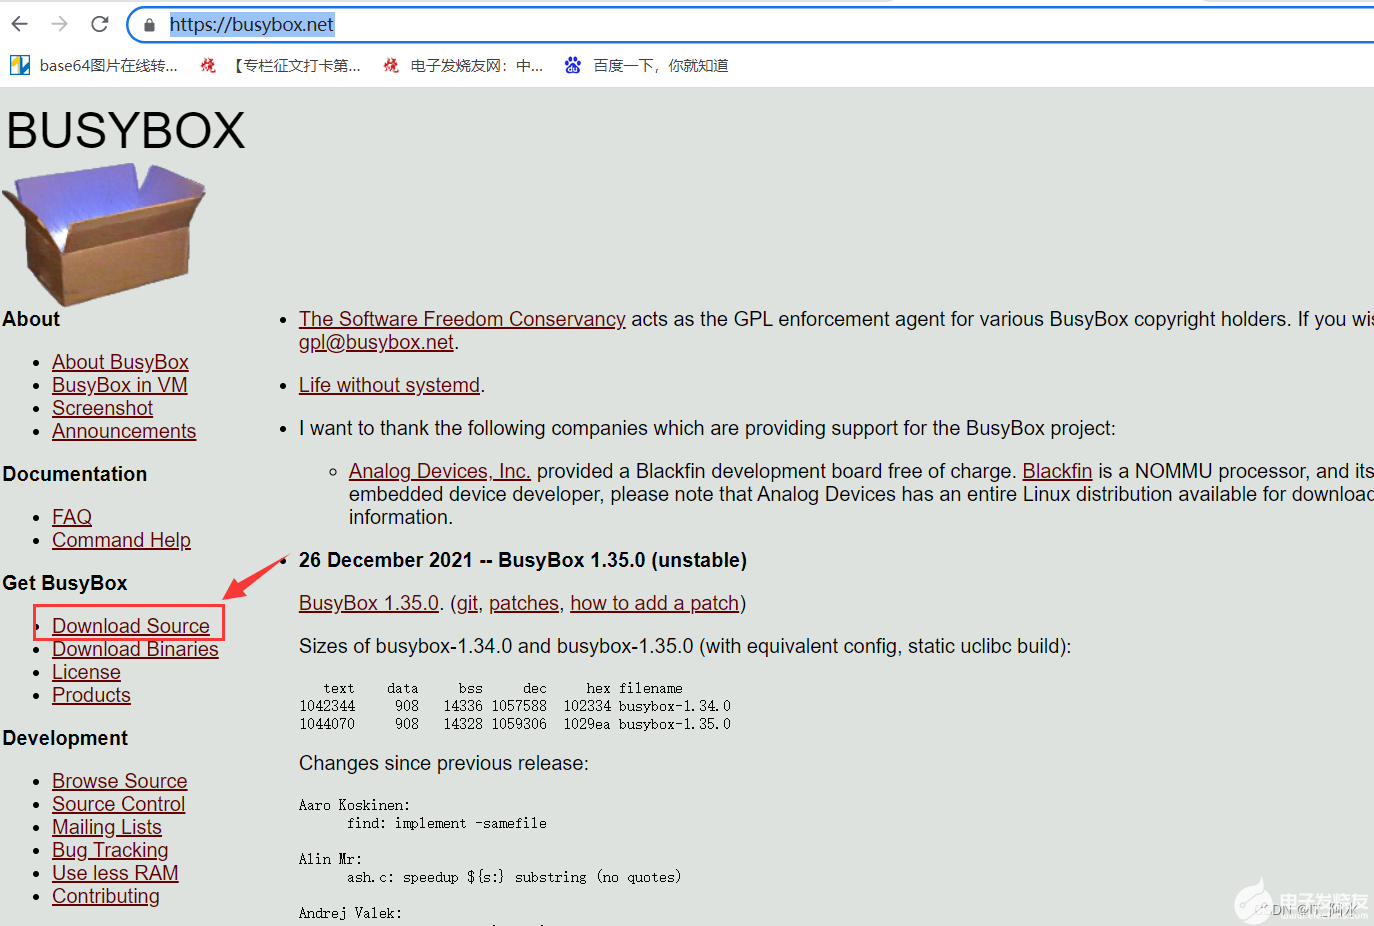Open the License link
The height and width of the screenshot is (926, 1374).
[86, 672]
